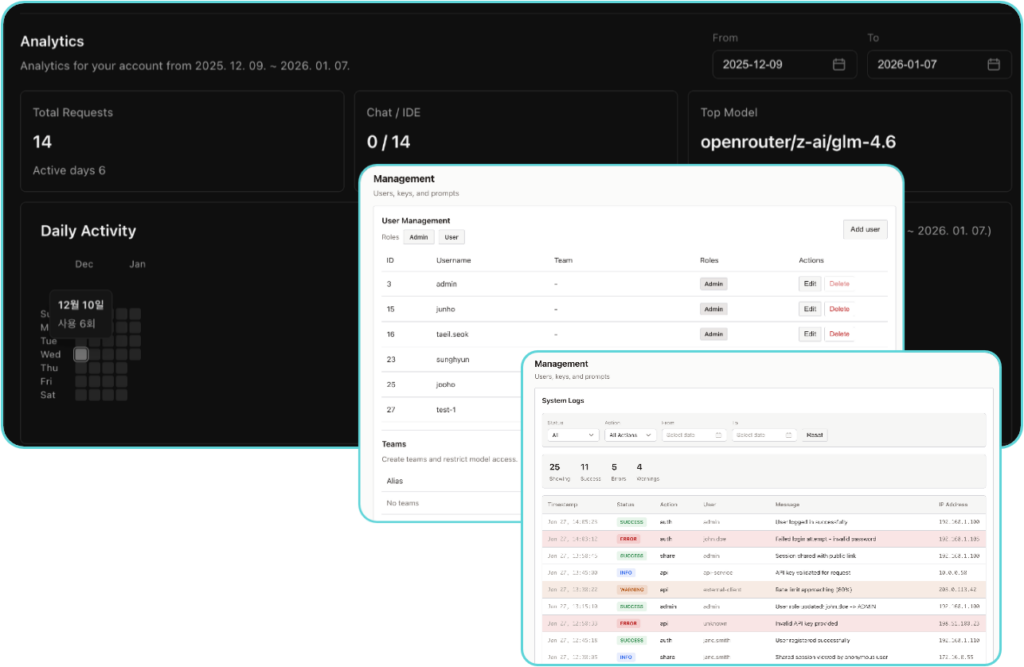Click the 12월 10일 tooltip in Daily Activity
This screenshot has height=667, width=1024.
pyautogui.click(x=81, y=314)
